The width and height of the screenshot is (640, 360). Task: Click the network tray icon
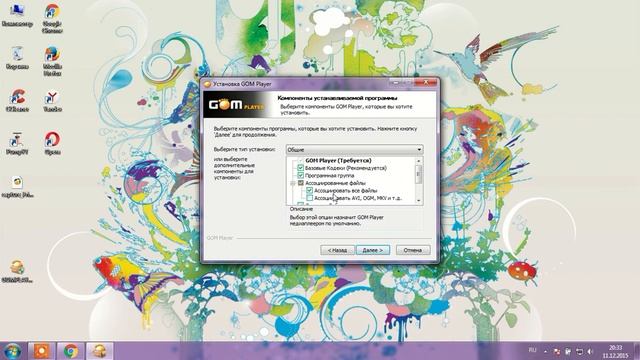click(x=579, y=351)
